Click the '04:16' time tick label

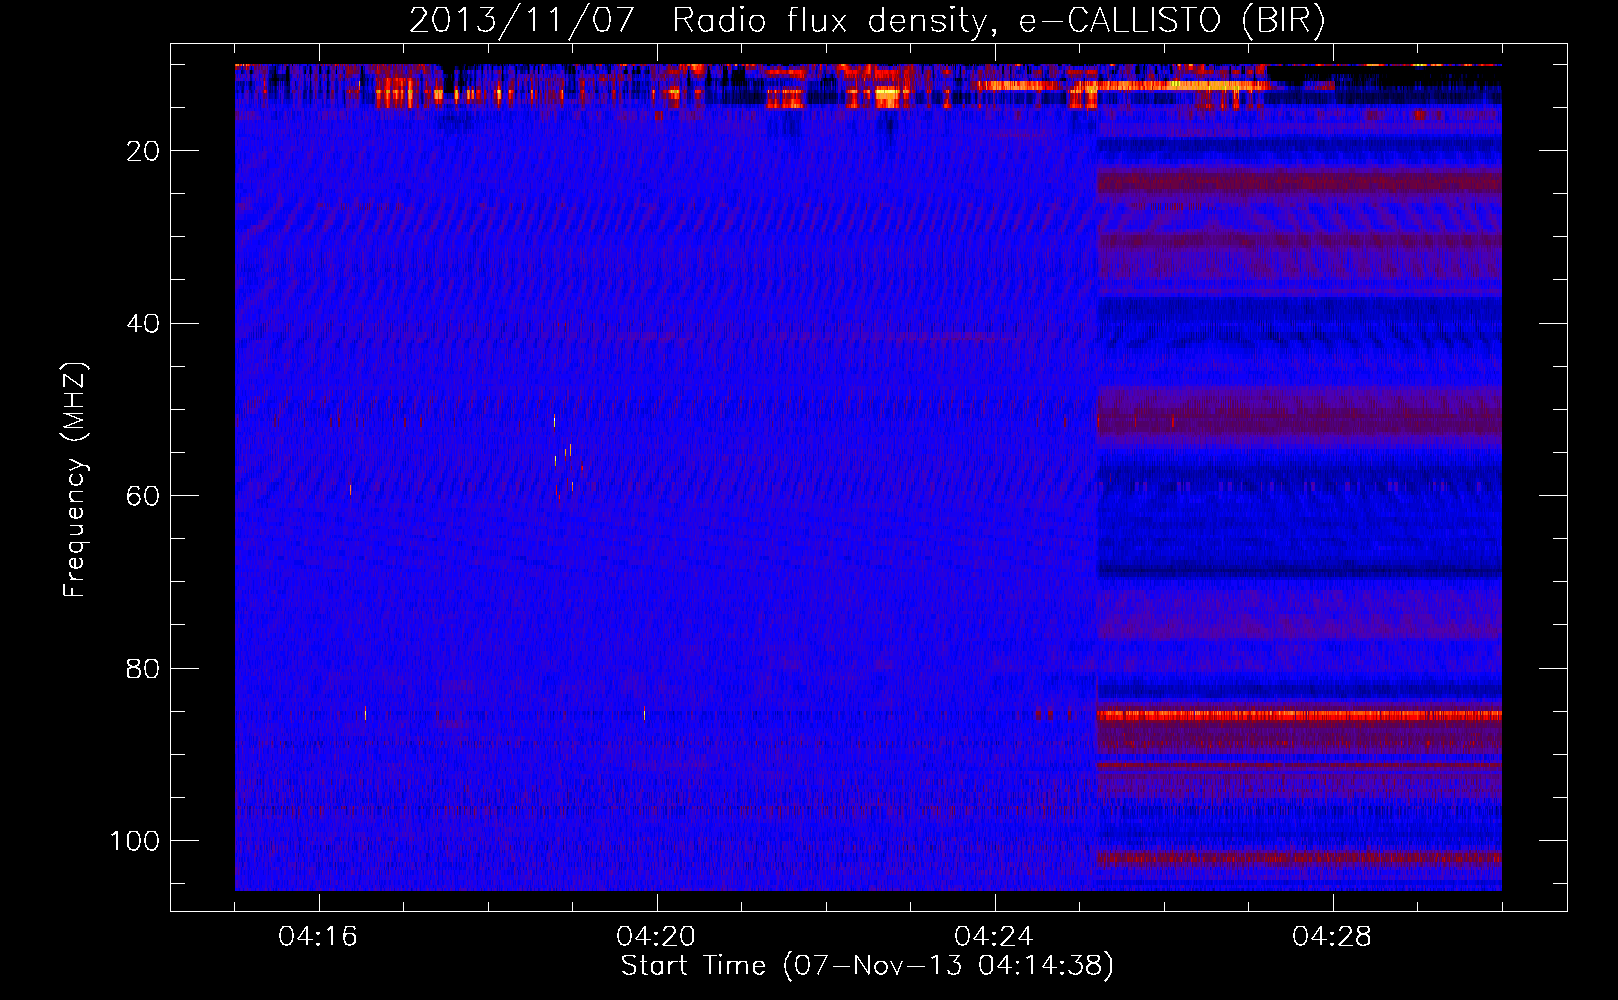click(318, 937)
